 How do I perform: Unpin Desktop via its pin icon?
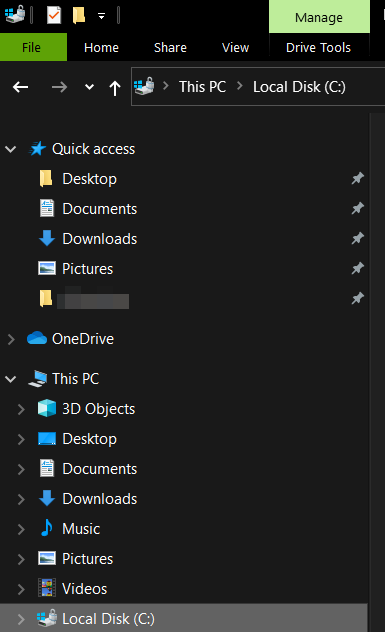pos(358,179)
